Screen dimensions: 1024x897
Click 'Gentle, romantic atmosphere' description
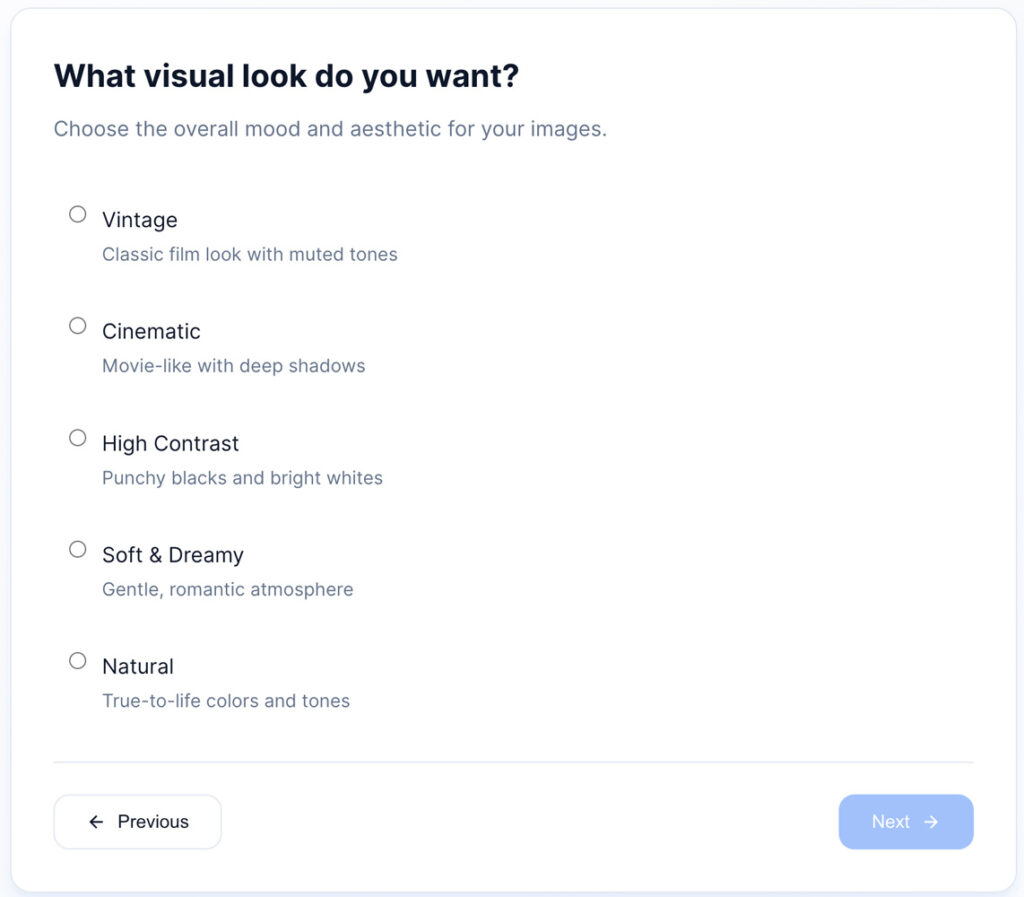(228, 590)
